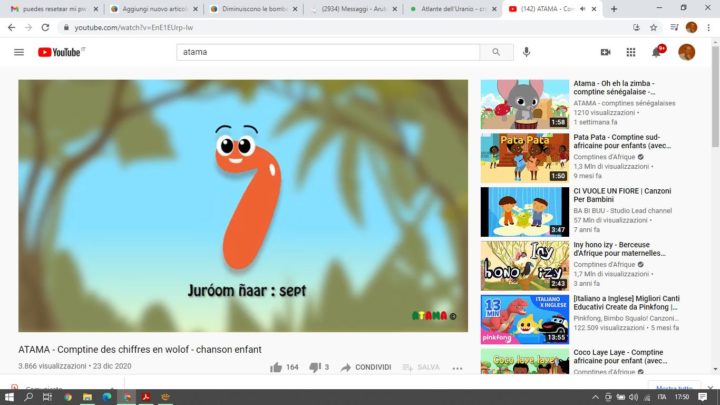Open the YouTube hamburger guide menu

(19, 52)
